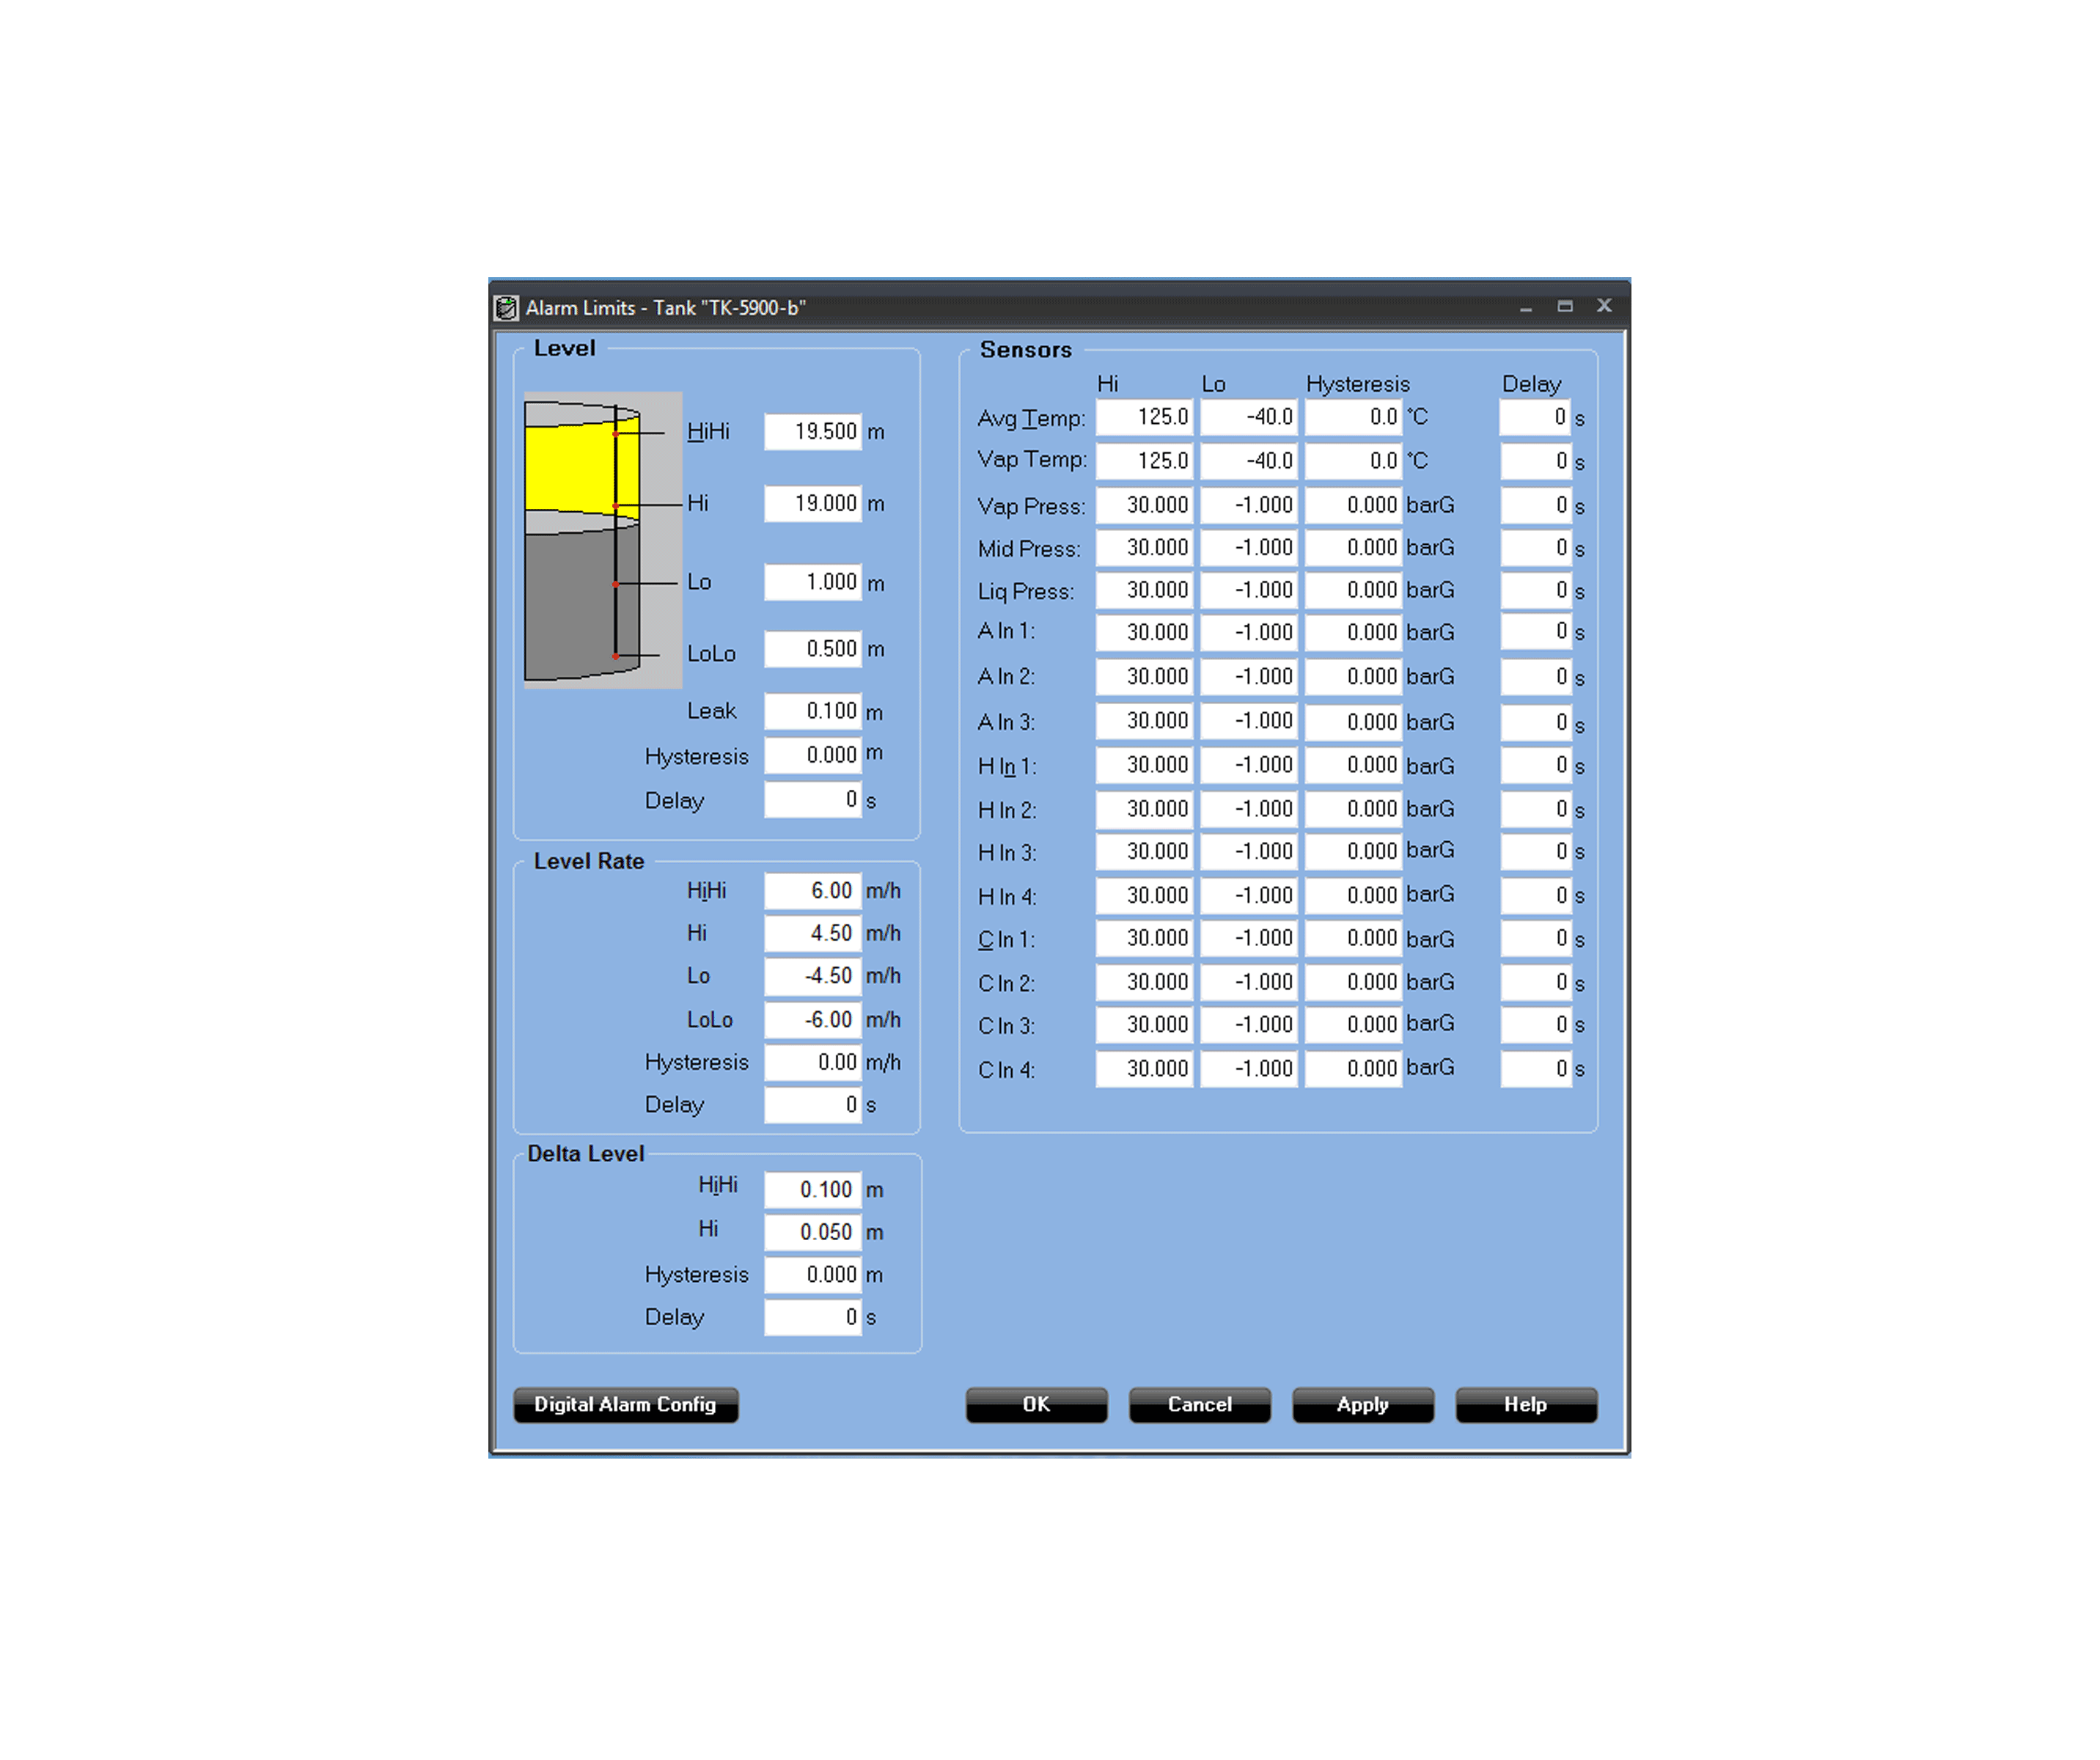Viewport: 2100px width, 1760px height.
Task: Minimize the Alarm Limits dialog
Action: tap(1525, 308)
